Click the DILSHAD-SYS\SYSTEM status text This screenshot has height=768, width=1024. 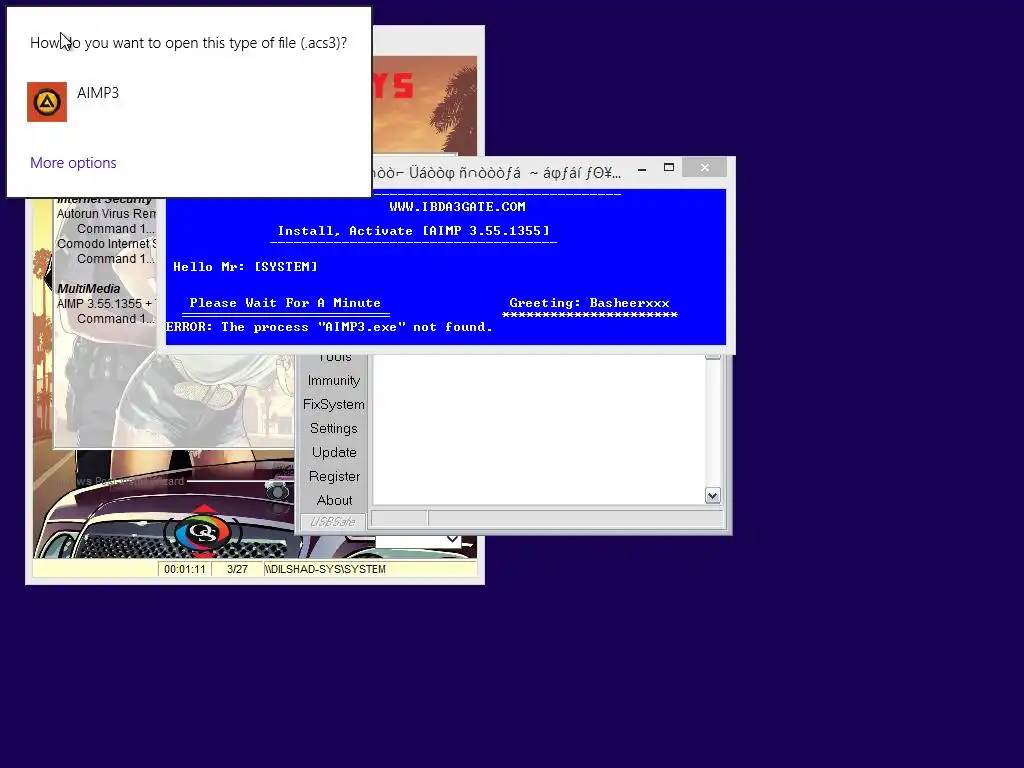[325, 569]
